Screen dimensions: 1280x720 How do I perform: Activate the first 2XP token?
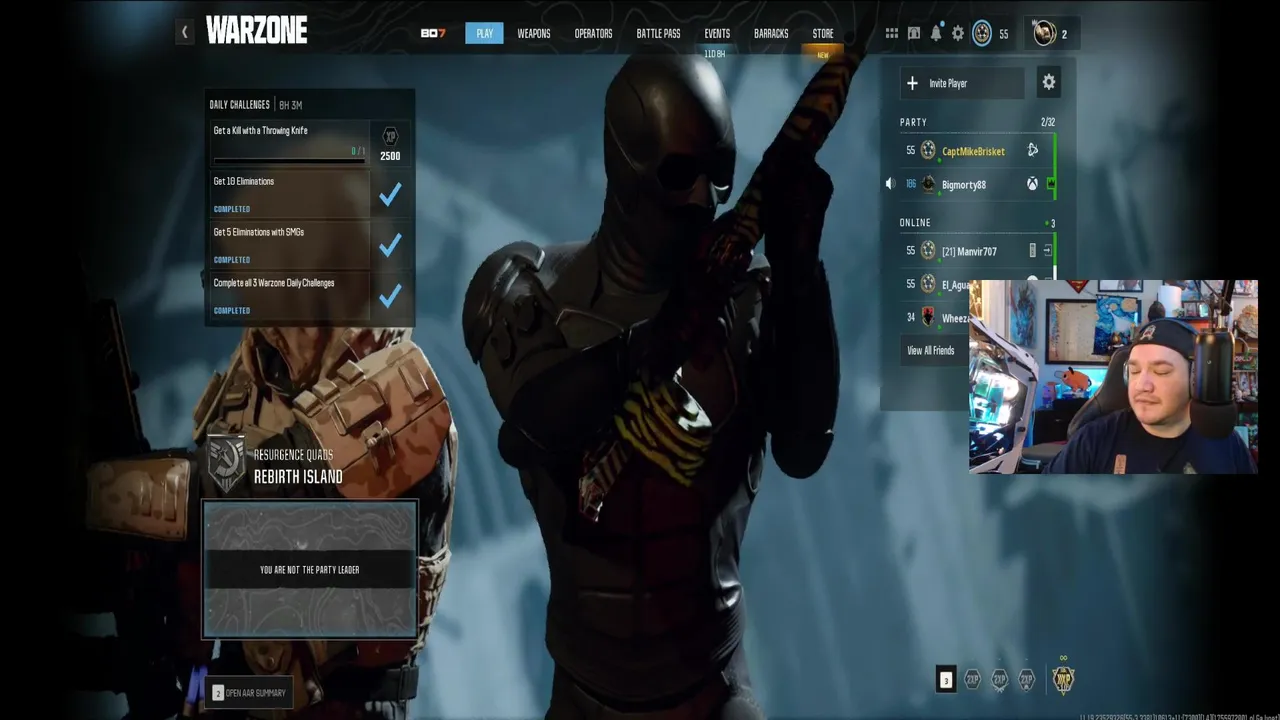972,680
